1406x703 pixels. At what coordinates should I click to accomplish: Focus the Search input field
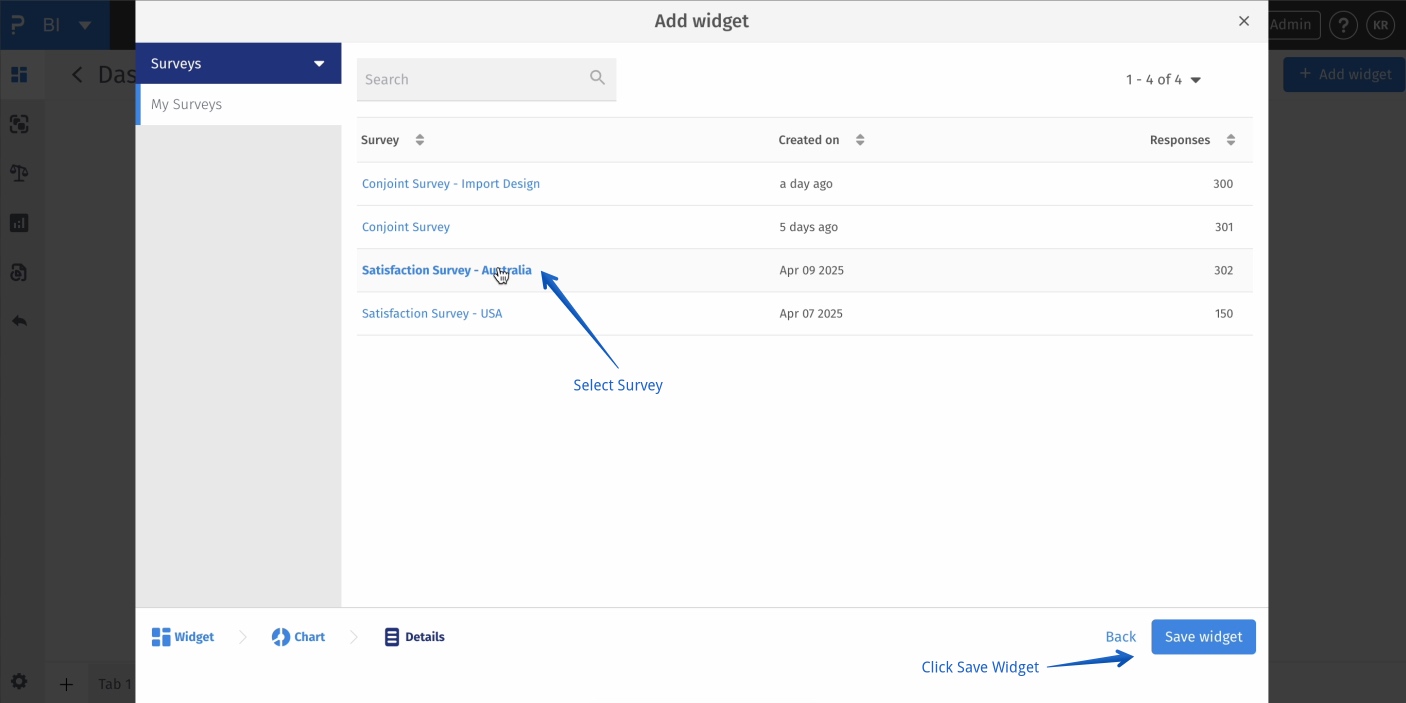click(470, 79)
